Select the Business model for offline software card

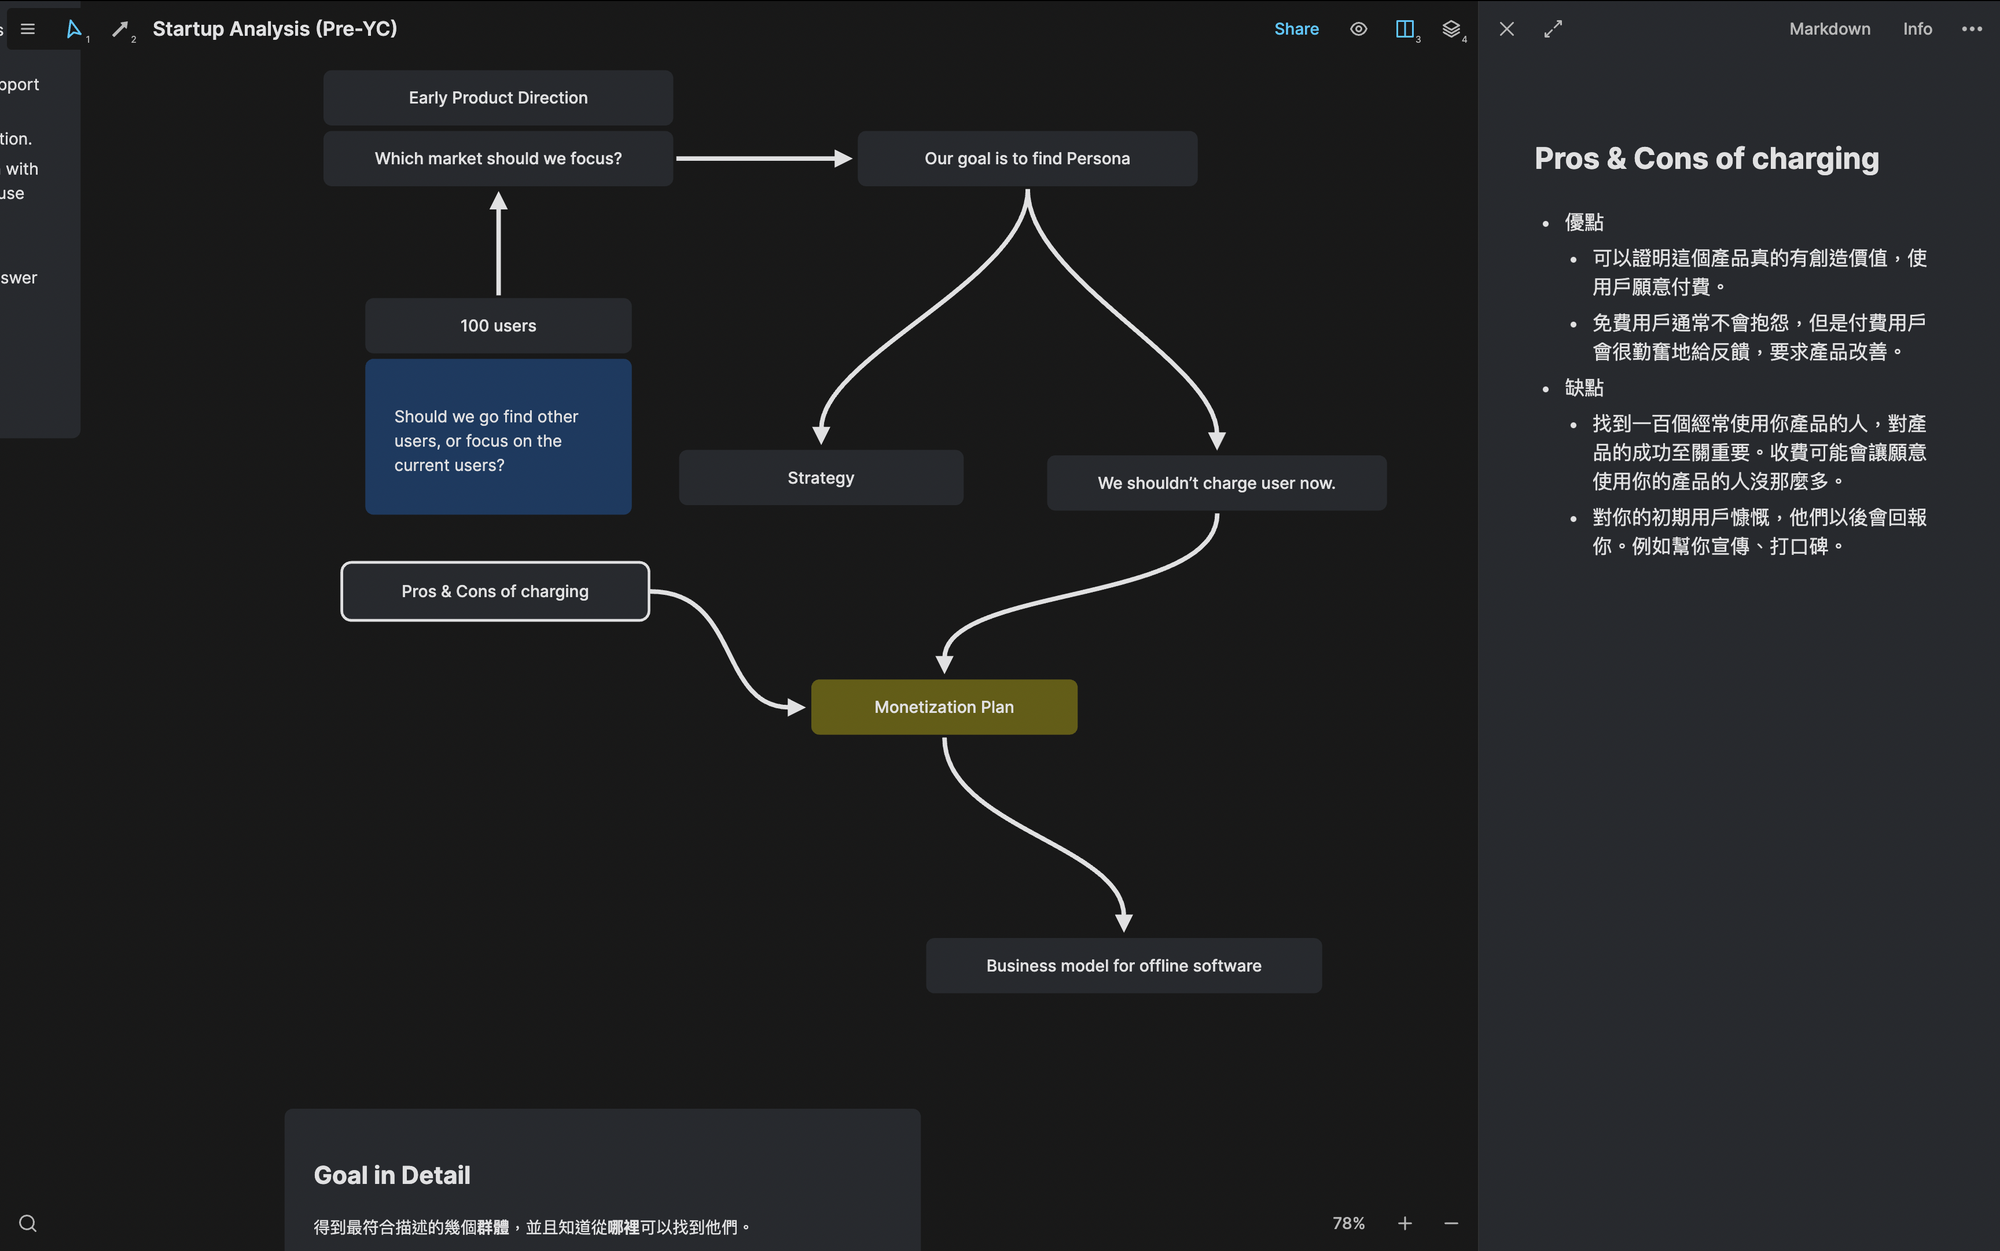[x=1123, y=965]
